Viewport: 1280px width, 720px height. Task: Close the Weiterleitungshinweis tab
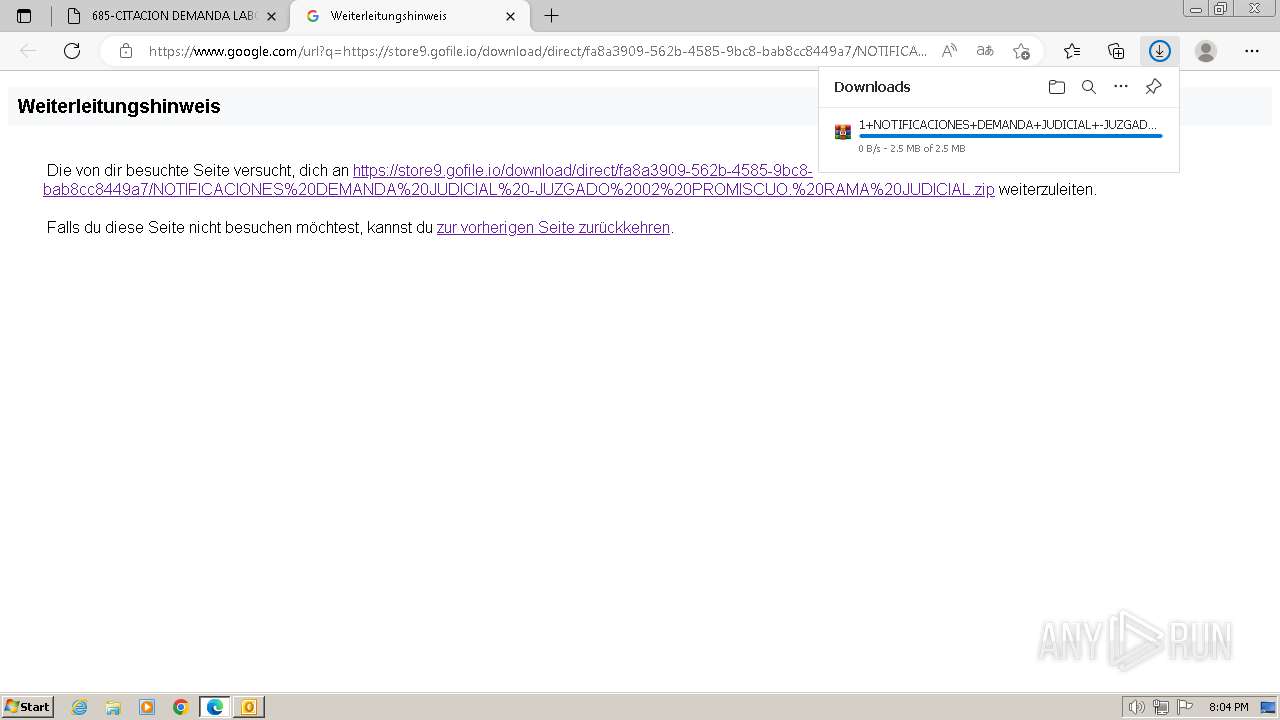point(510,16)
